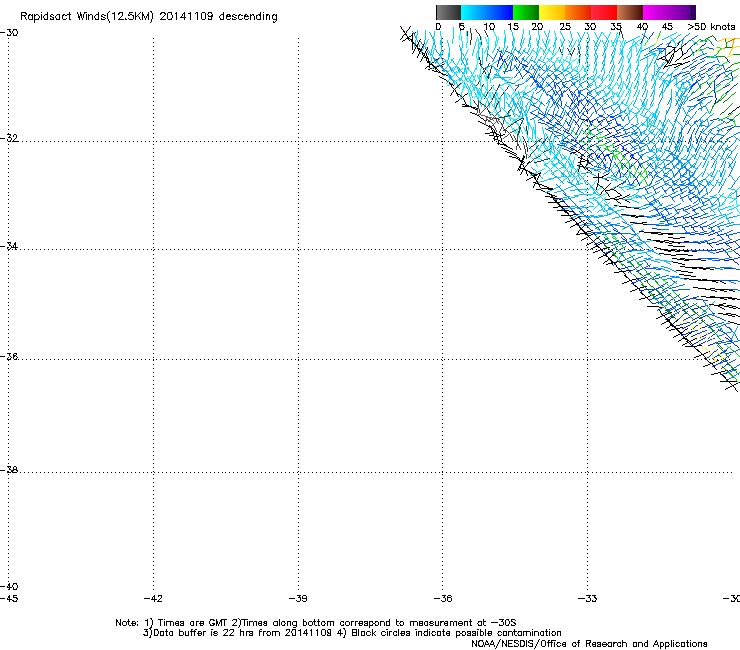Click the NOAA/NESDIS Office of Research credit
This screenshot has width=740, height=650.
(589, 644)
